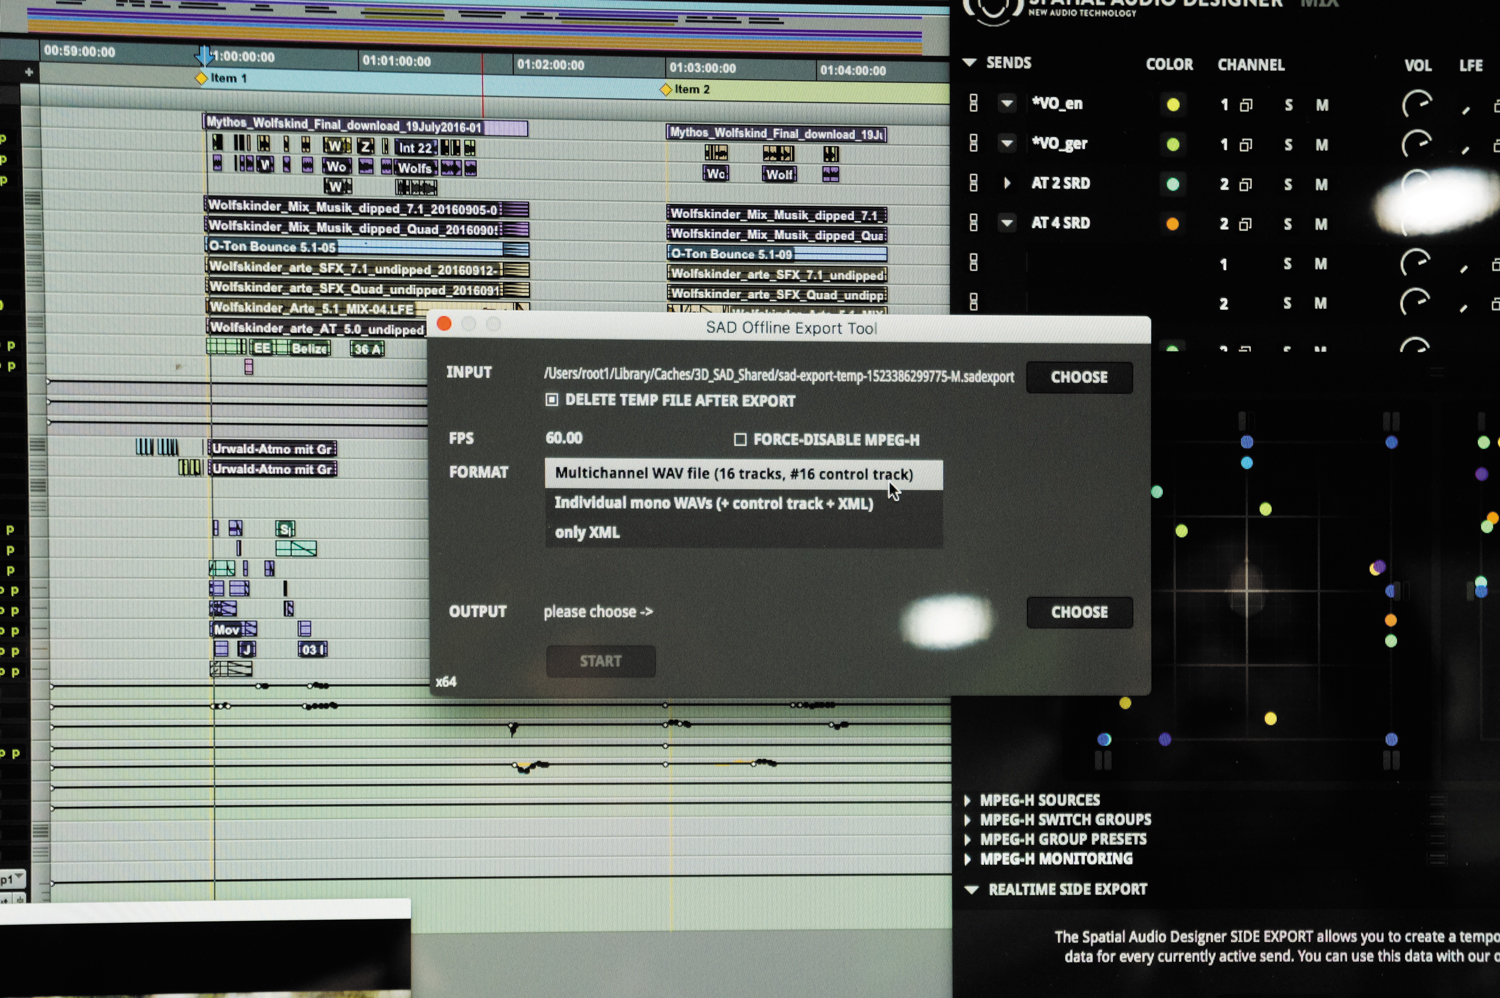Open the orange color swatch of AT 4 SRD
Screen dimensions: 1500x998
pyautogui.click(x=1173, y=224)
